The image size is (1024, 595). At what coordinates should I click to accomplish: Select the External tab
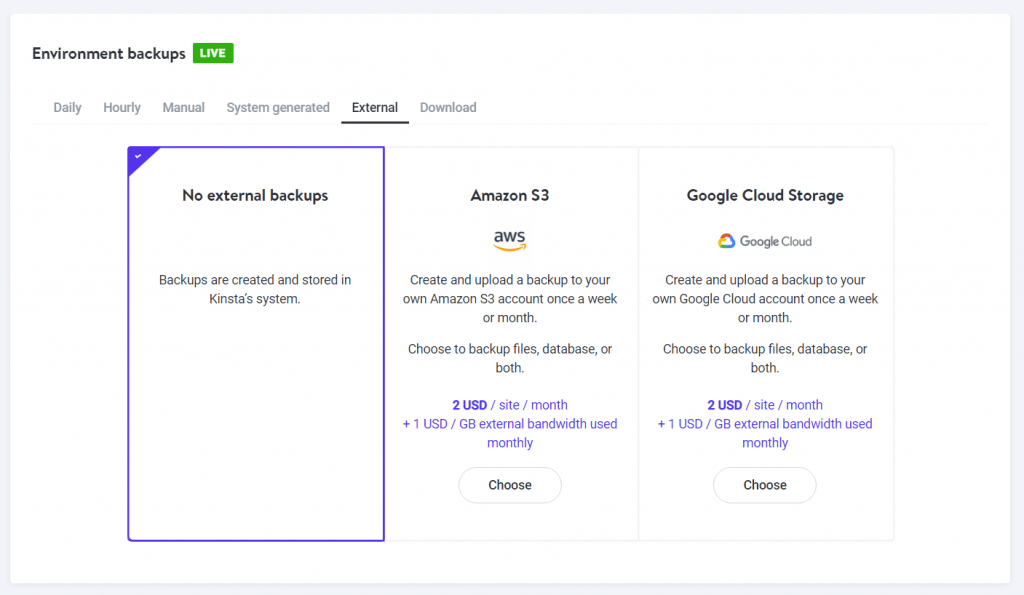[375, 108]
